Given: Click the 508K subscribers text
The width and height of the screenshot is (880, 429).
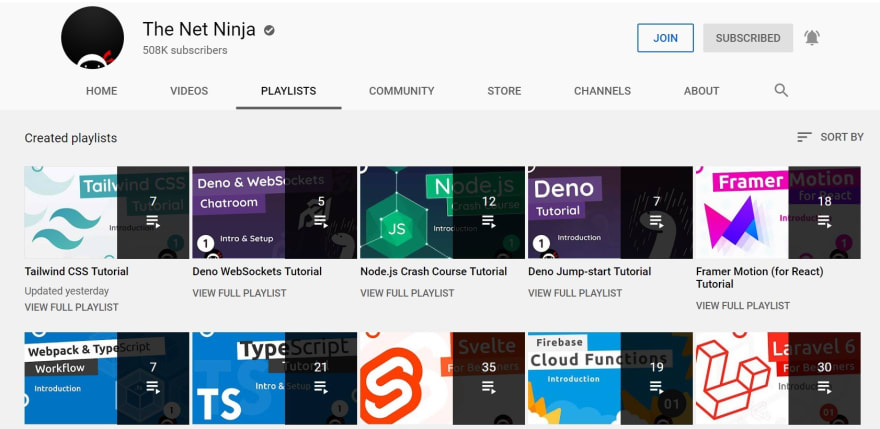Looking at the screenshot, I should 185,50.
